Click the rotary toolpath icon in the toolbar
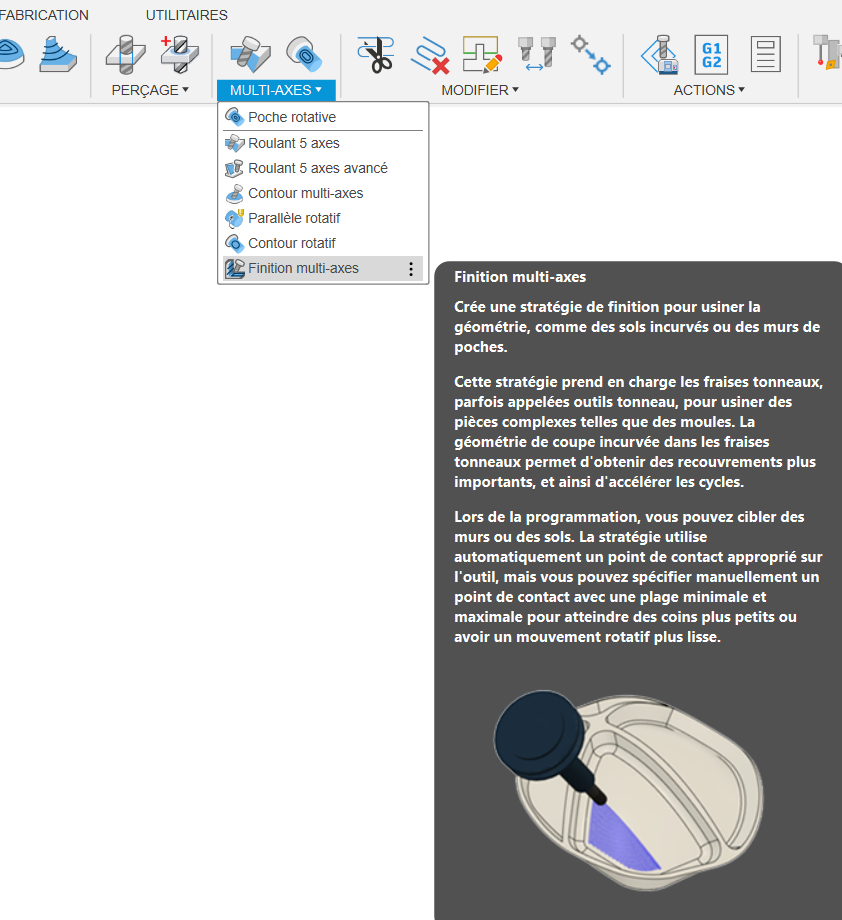842x920 pixels. [x=303, y=53]
